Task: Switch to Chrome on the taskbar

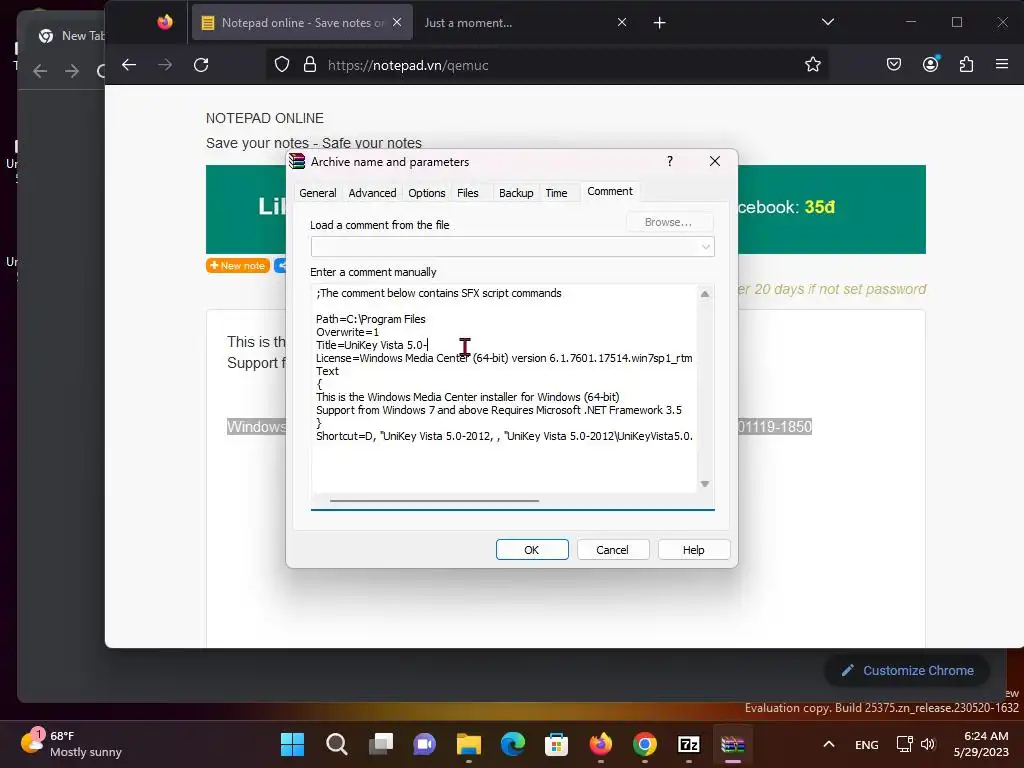Action: pos(645,744)
